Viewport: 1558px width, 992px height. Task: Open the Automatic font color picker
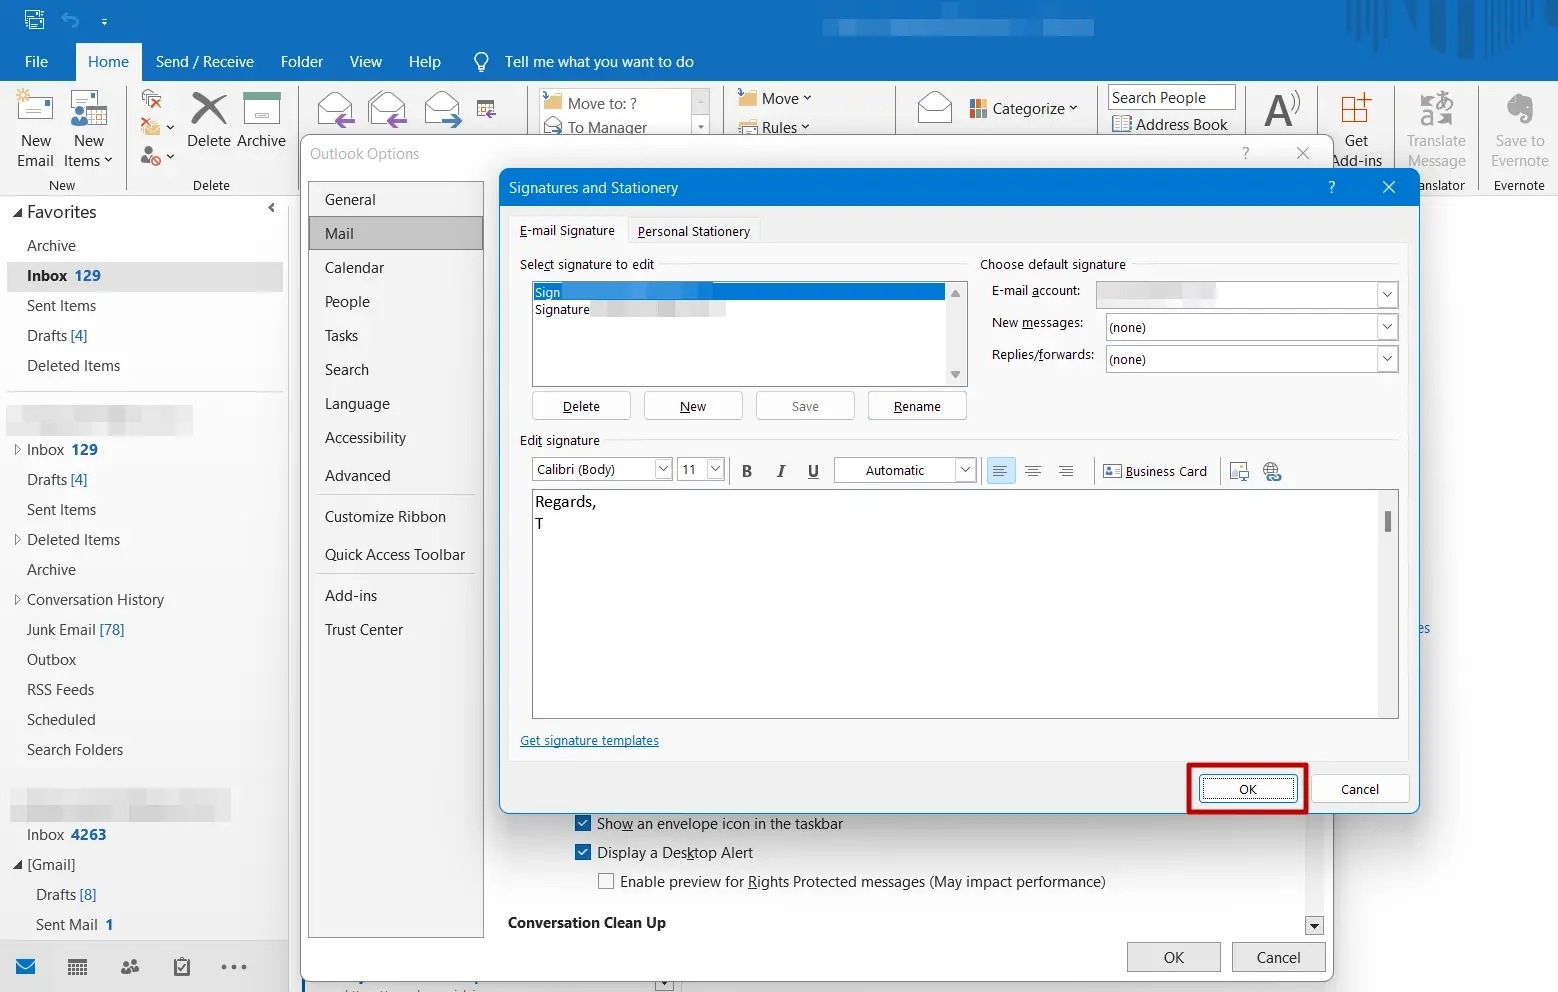[904, 470]
